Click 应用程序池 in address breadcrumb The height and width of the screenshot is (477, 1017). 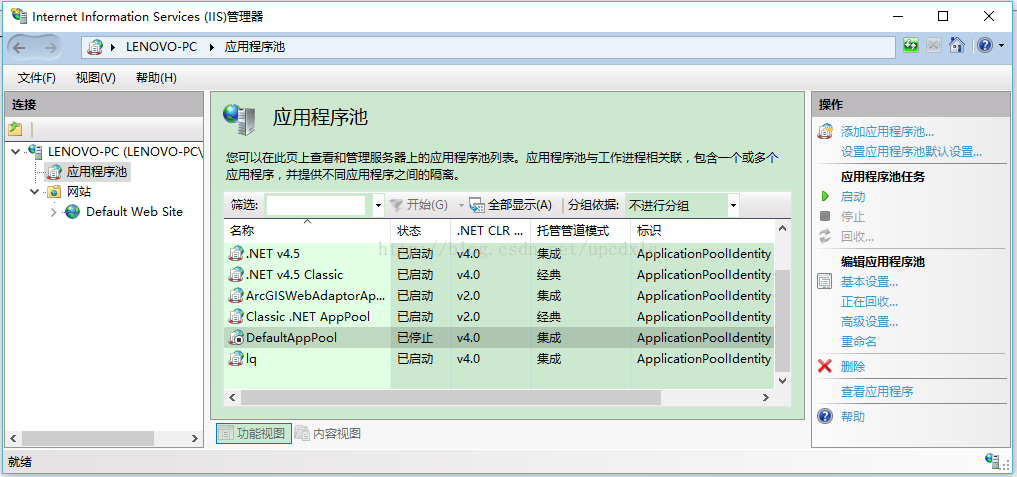click(x=255, y=47)
